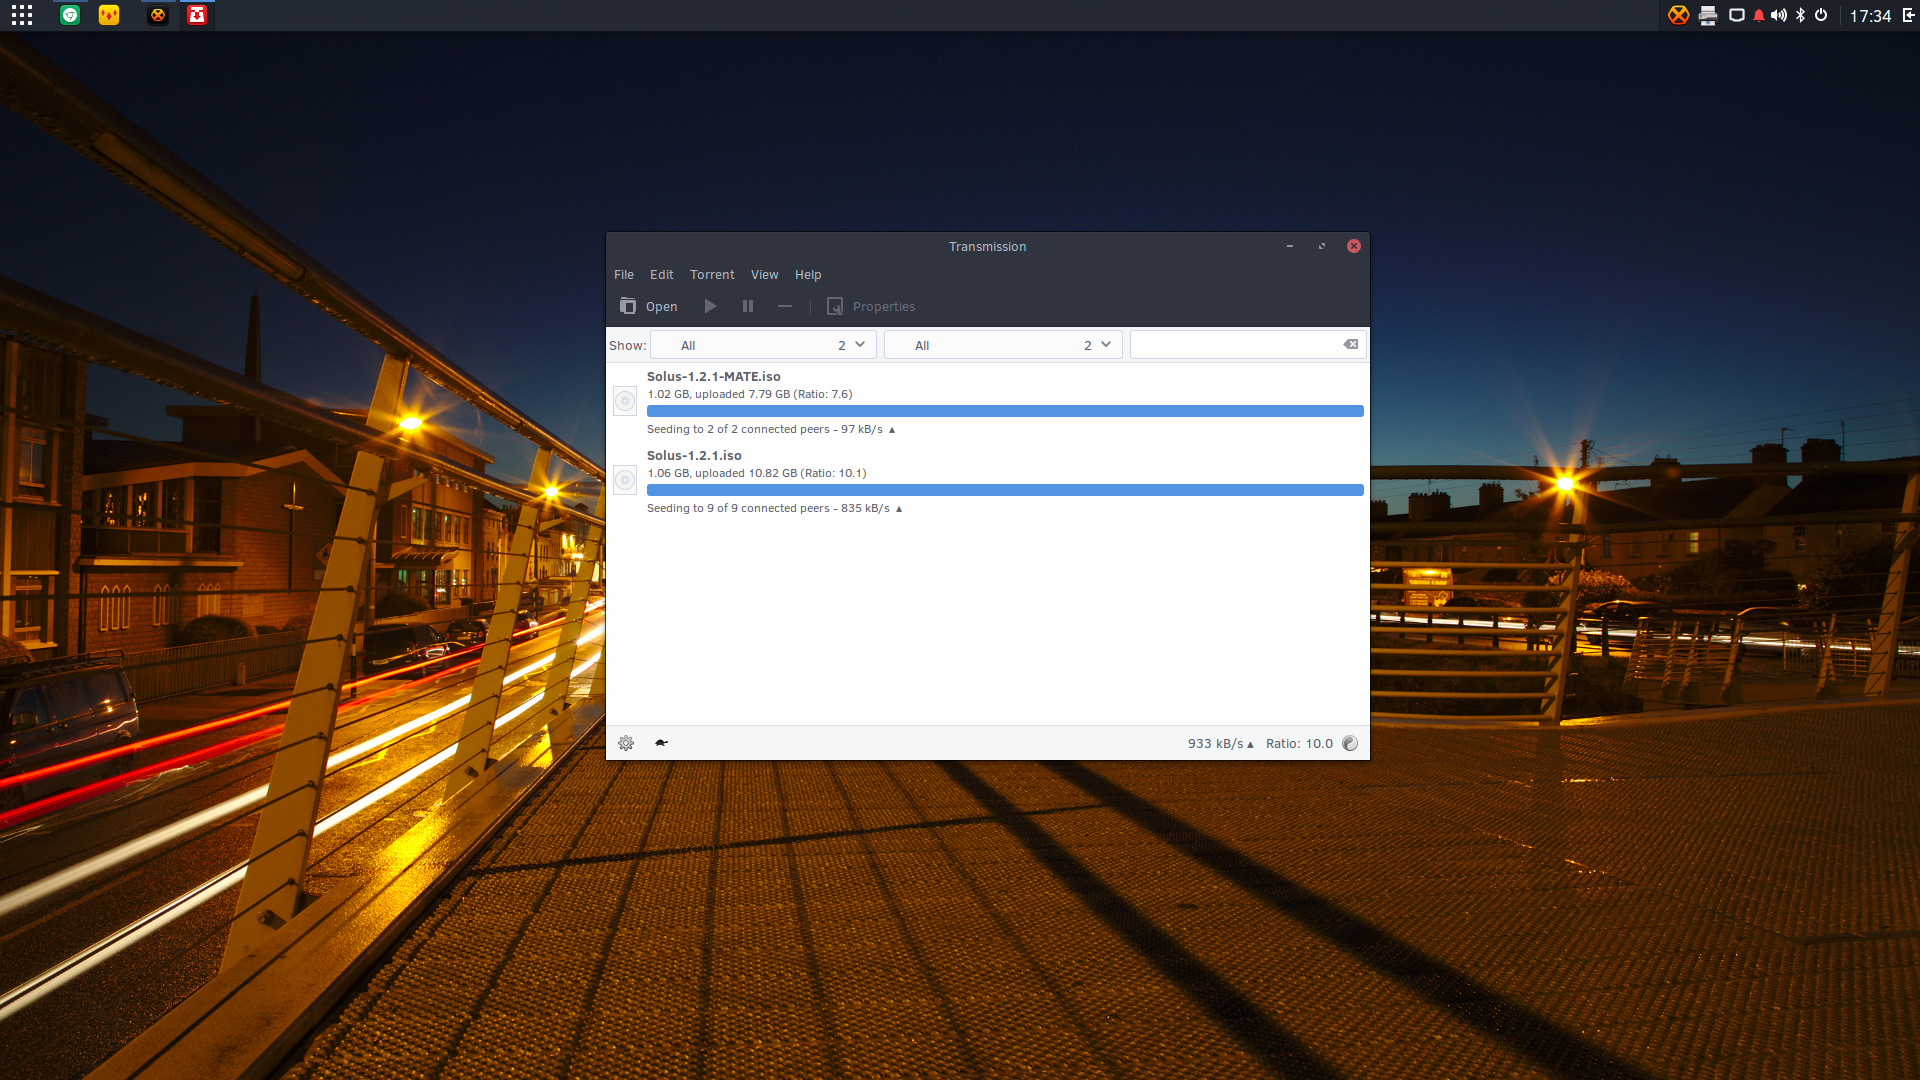Open the yellow app icon in the panel
1920x1080 pixels.
click(109, 15)
